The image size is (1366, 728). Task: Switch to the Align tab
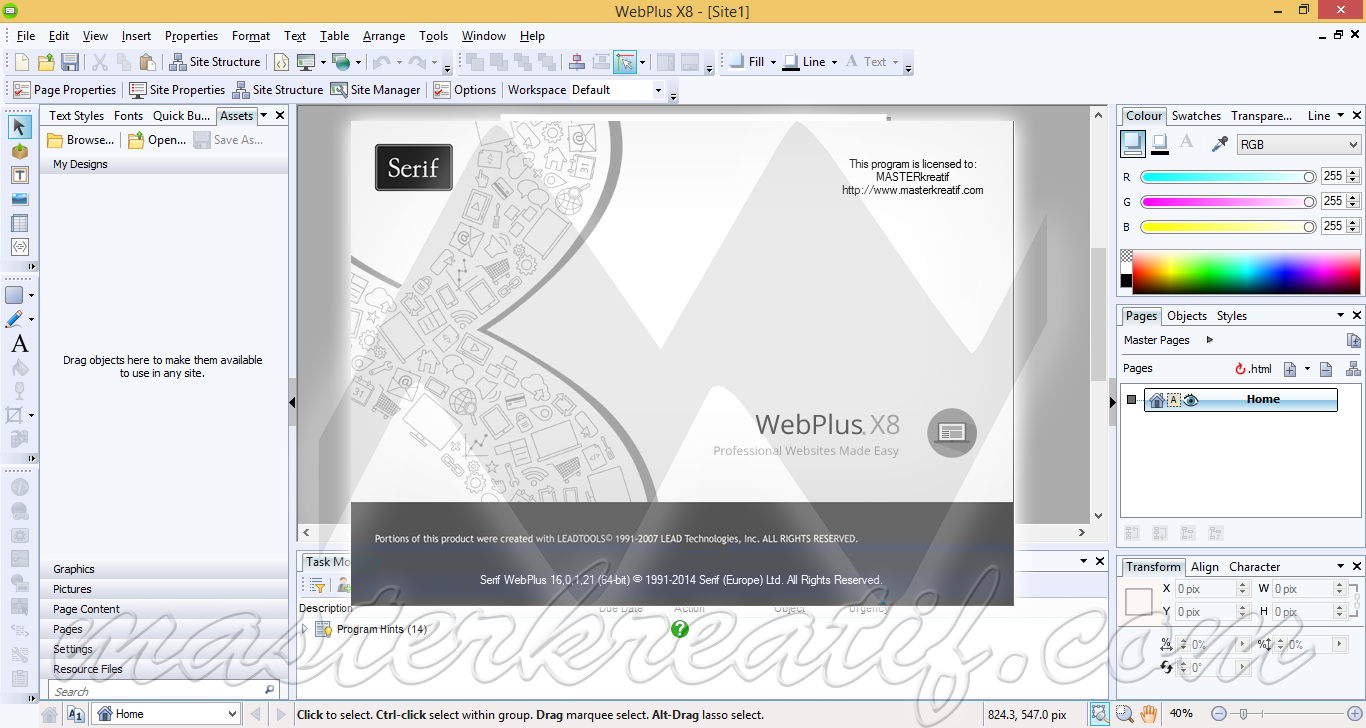(1205, 567)
